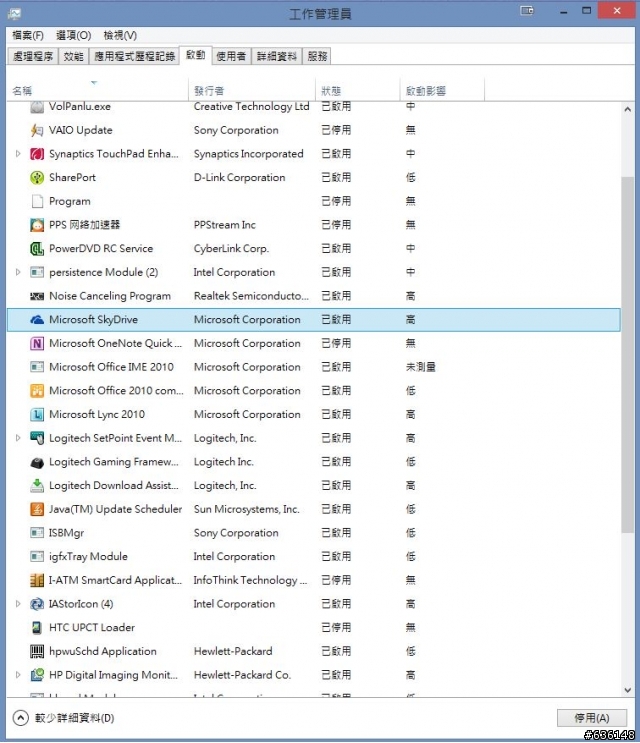Expand the Logitech SetPoint Event Manager group

[x=18, y=438]
